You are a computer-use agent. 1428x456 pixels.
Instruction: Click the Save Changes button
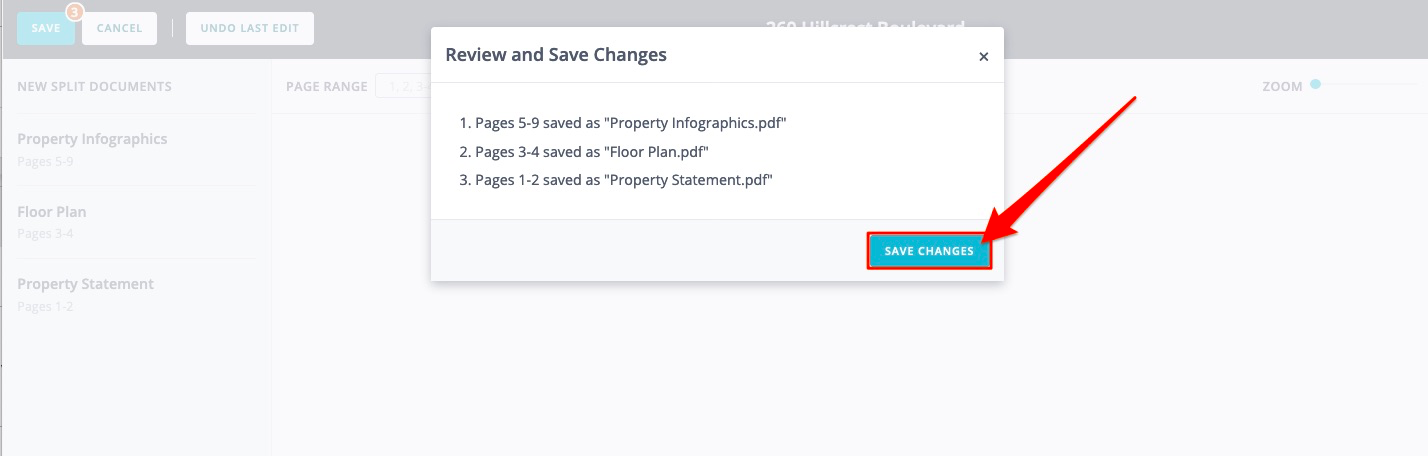click(929, 252)
